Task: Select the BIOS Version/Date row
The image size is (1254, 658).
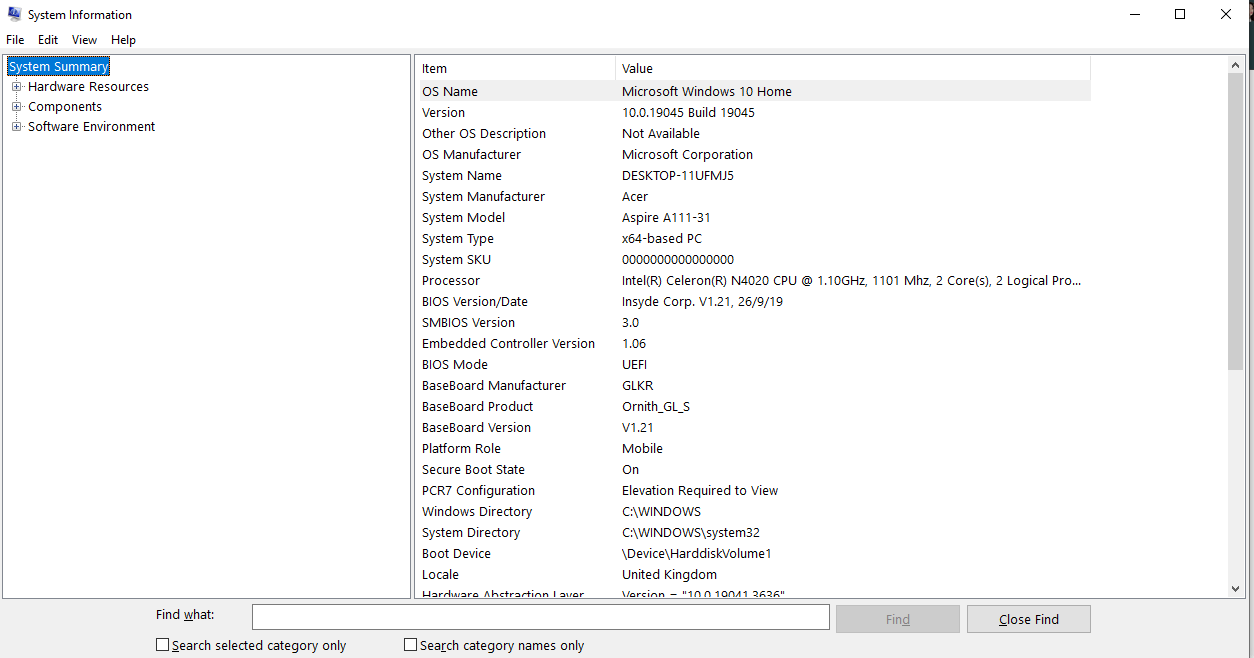Action: (x=753, y=301)
